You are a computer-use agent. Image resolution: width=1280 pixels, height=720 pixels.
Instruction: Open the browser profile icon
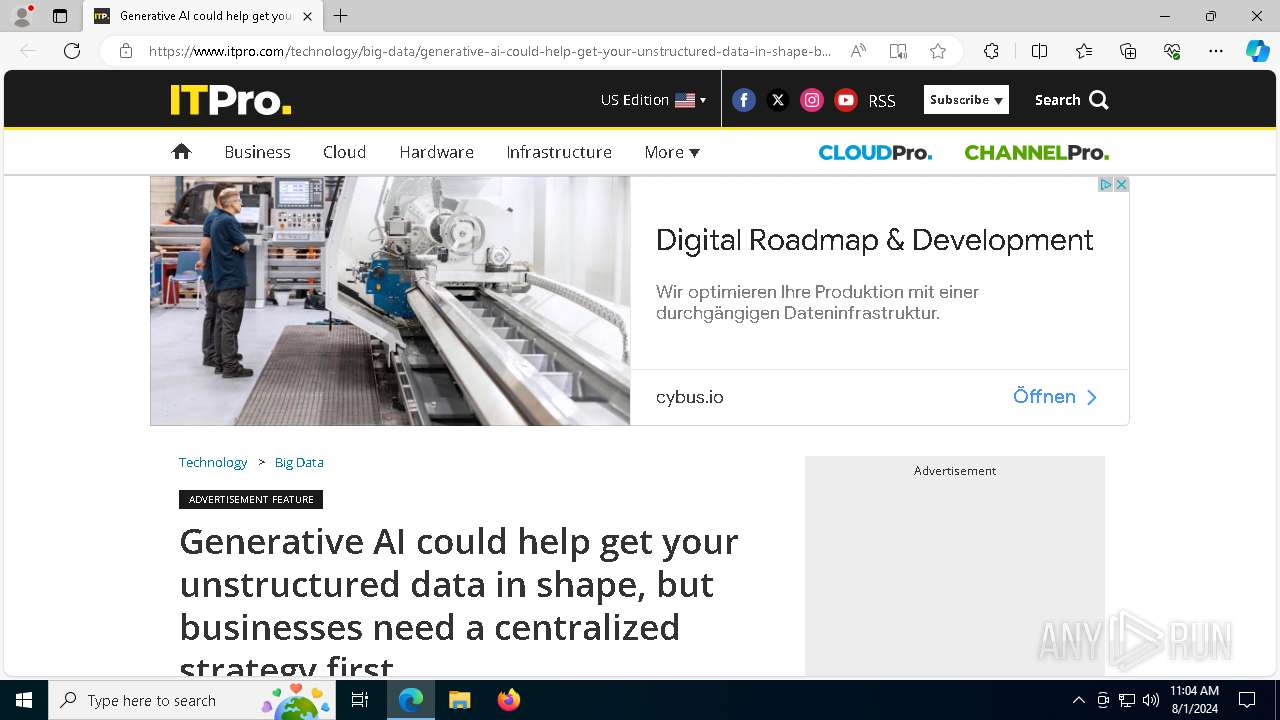(x=22, y=16)
